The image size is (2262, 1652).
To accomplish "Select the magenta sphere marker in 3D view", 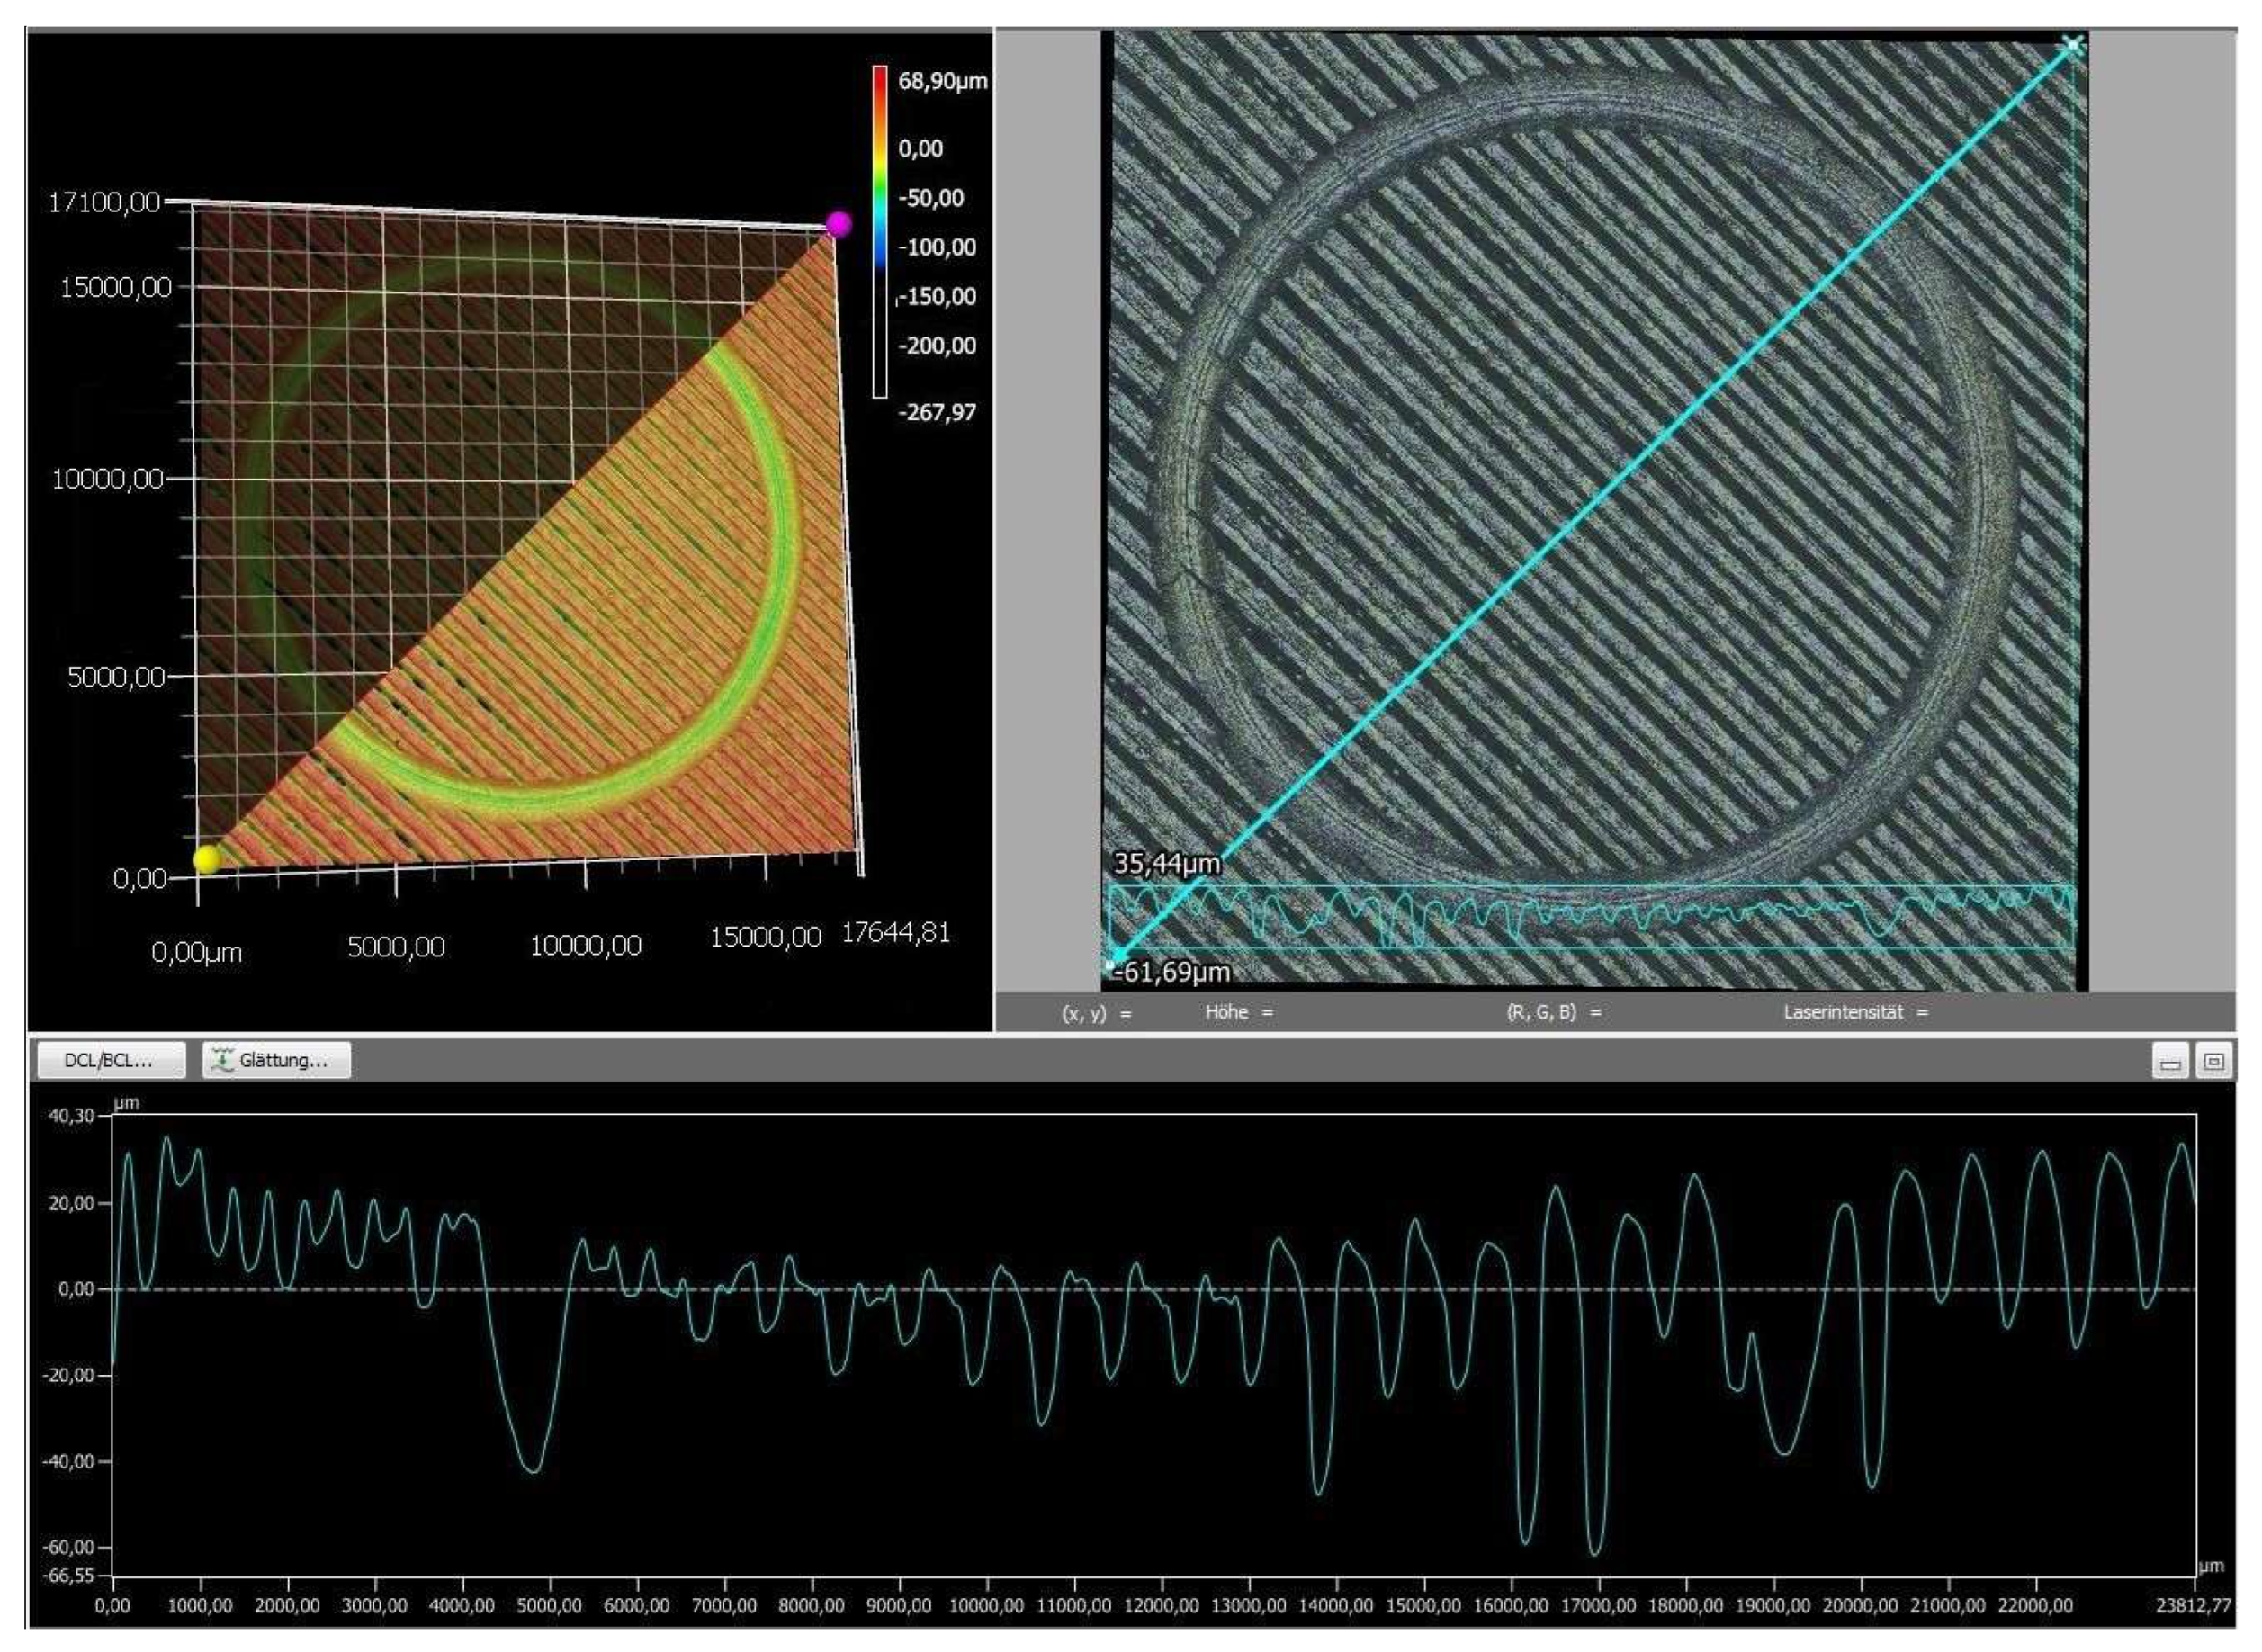I will point(838,224).
